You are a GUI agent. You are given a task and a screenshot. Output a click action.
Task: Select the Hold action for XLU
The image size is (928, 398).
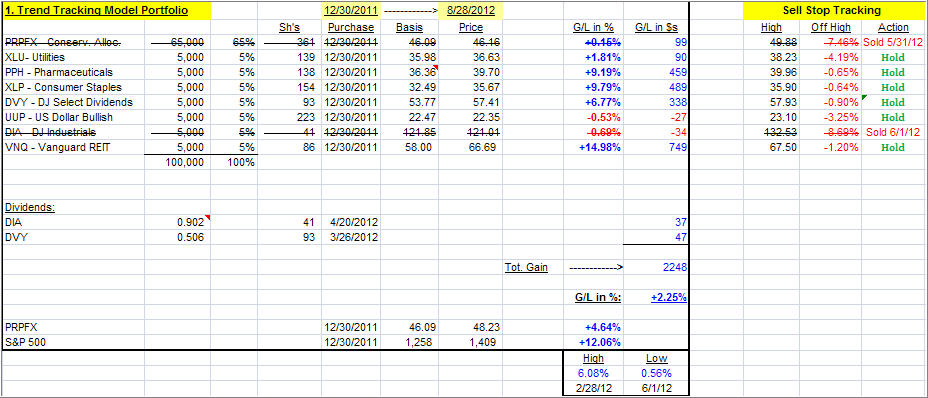pyautogui.click(x=893, y=57)
